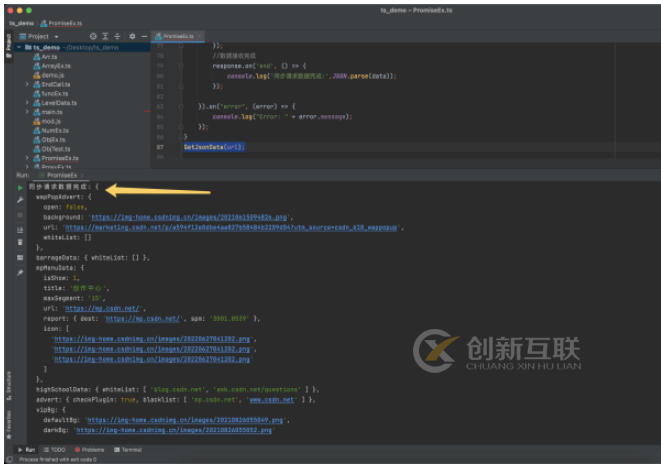
Task: Click the green Rerun button in Run panel
Action: (19, 187)
